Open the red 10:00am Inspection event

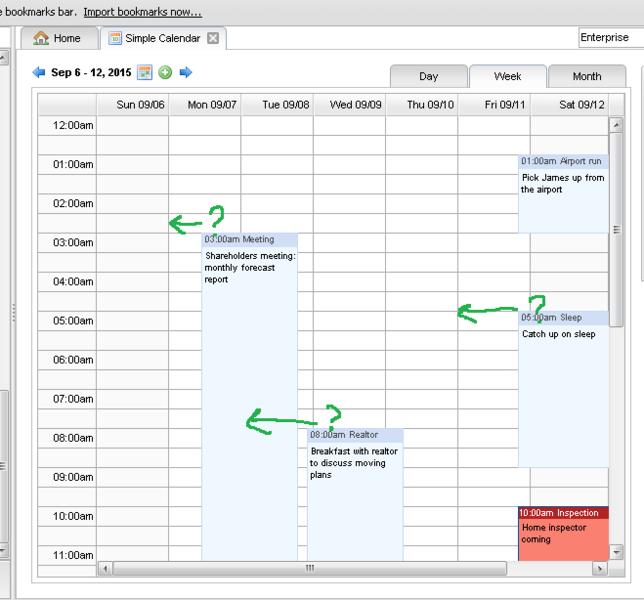click(x=563, y=534)
